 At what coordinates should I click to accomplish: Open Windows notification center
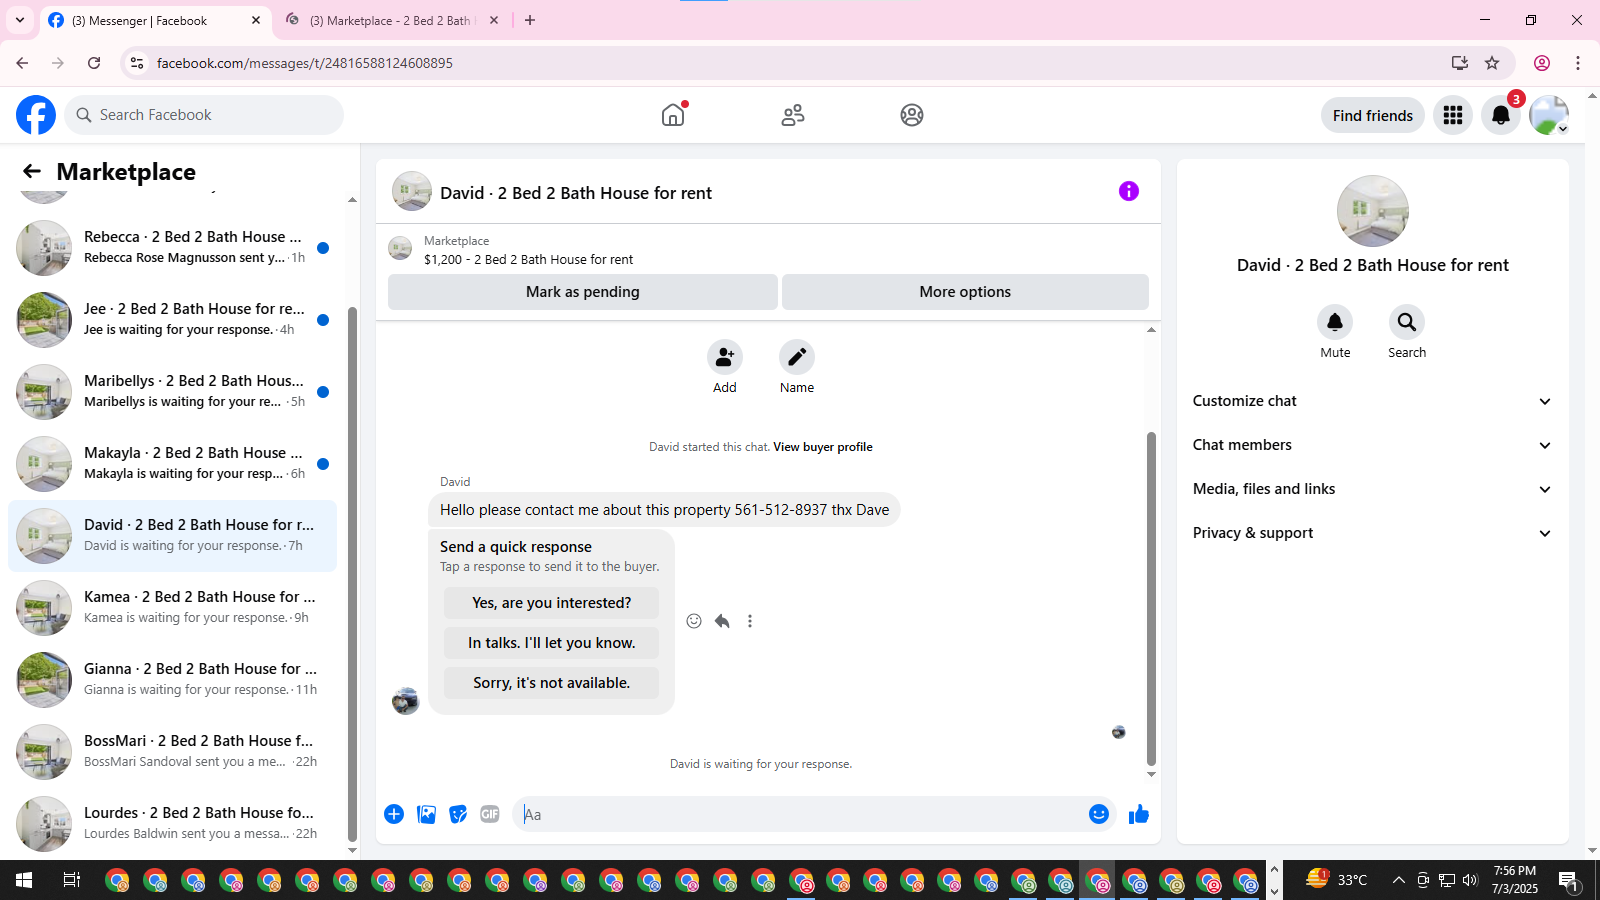(x=1569, y=881)
